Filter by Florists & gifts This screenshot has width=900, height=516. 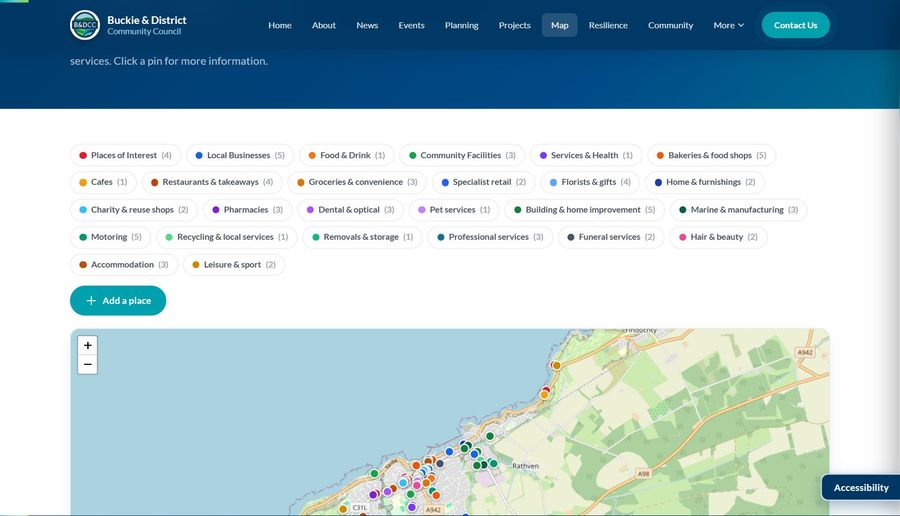(590, 182)
